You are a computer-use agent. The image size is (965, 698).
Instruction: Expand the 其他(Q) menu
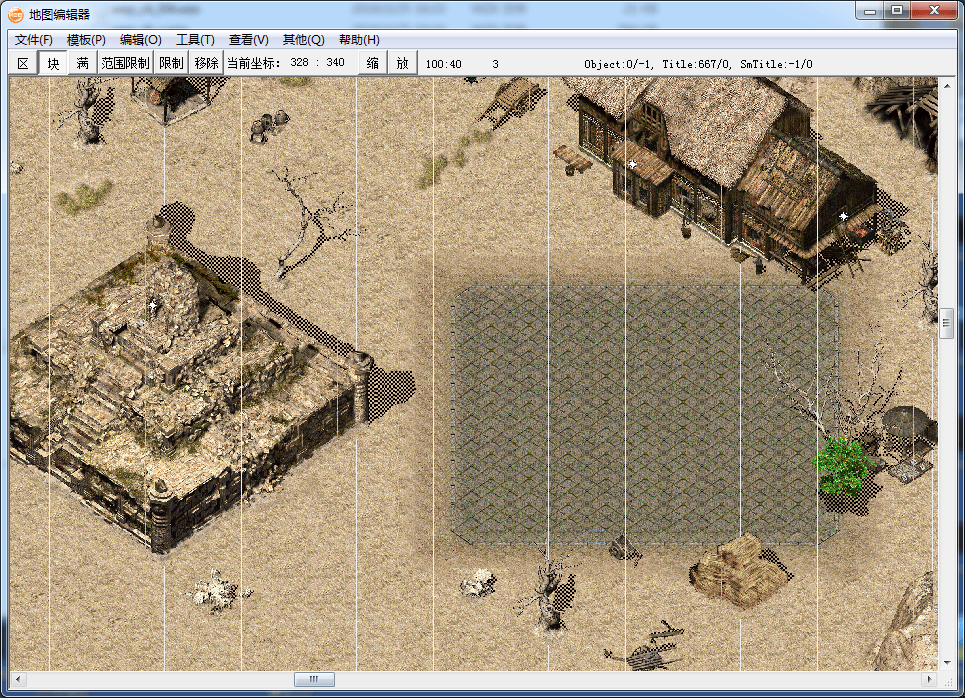(303, 40)
